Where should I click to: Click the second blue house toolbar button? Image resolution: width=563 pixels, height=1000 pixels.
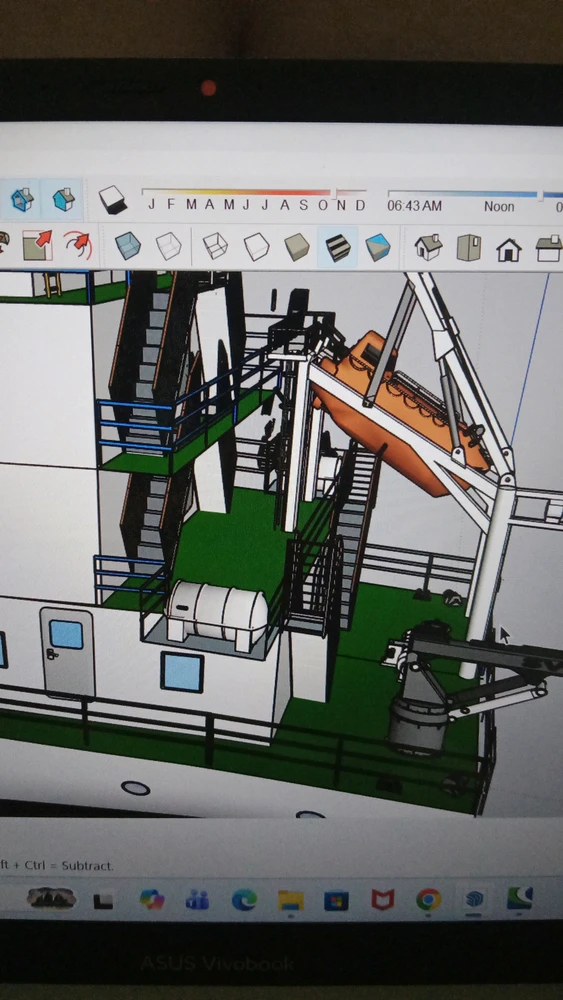pyautogui.click(x=63, y=200)
